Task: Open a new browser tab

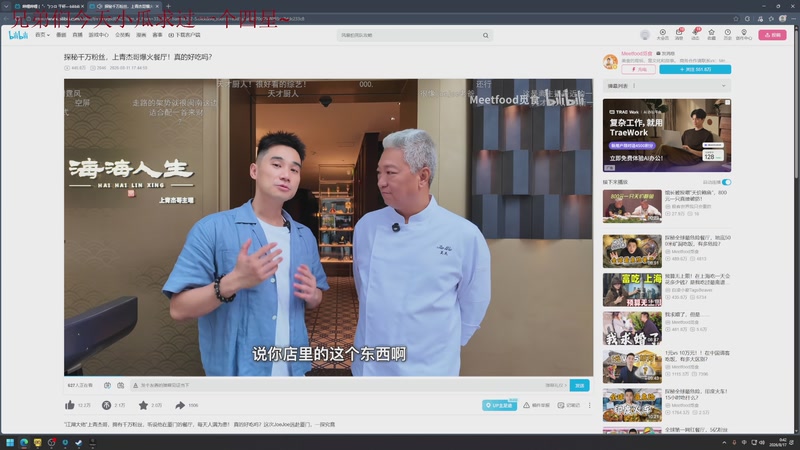Action: (168, 6)
